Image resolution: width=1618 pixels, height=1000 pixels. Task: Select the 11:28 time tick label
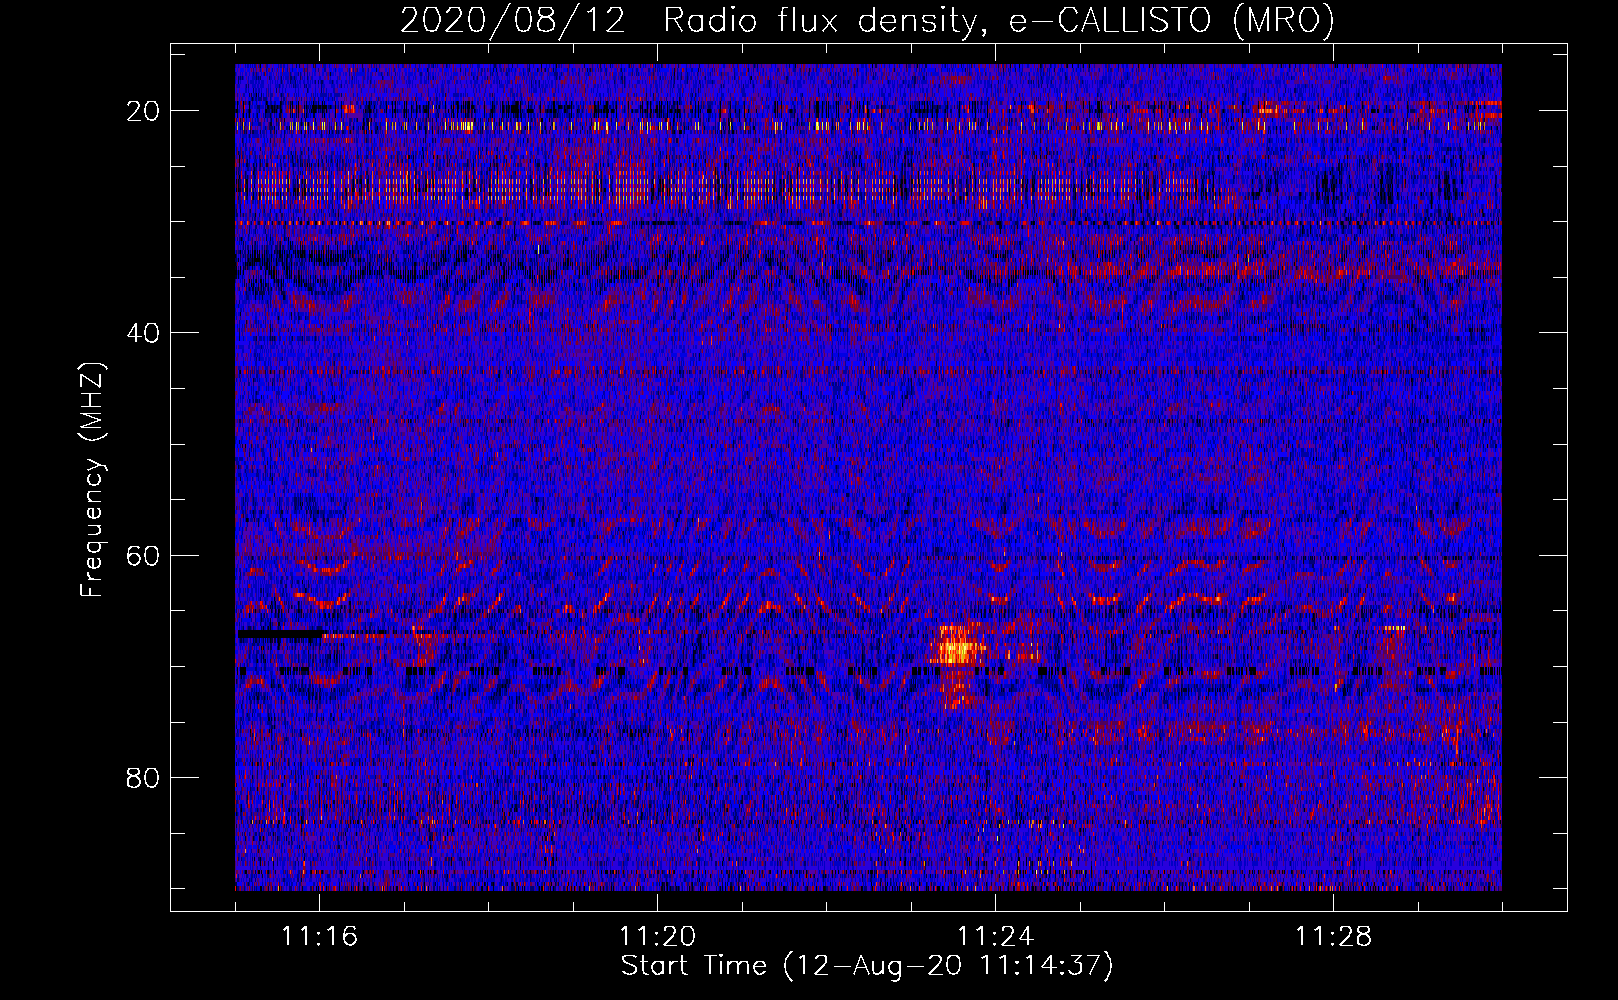[x=1333, y=937]
